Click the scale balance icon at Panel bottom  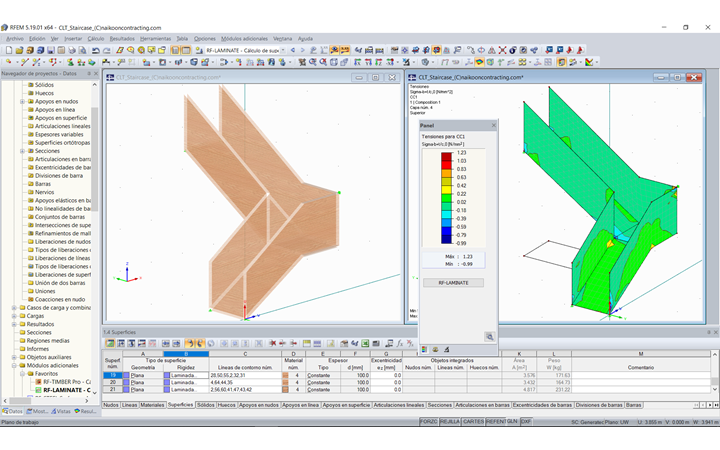click(x=435, y=350)
